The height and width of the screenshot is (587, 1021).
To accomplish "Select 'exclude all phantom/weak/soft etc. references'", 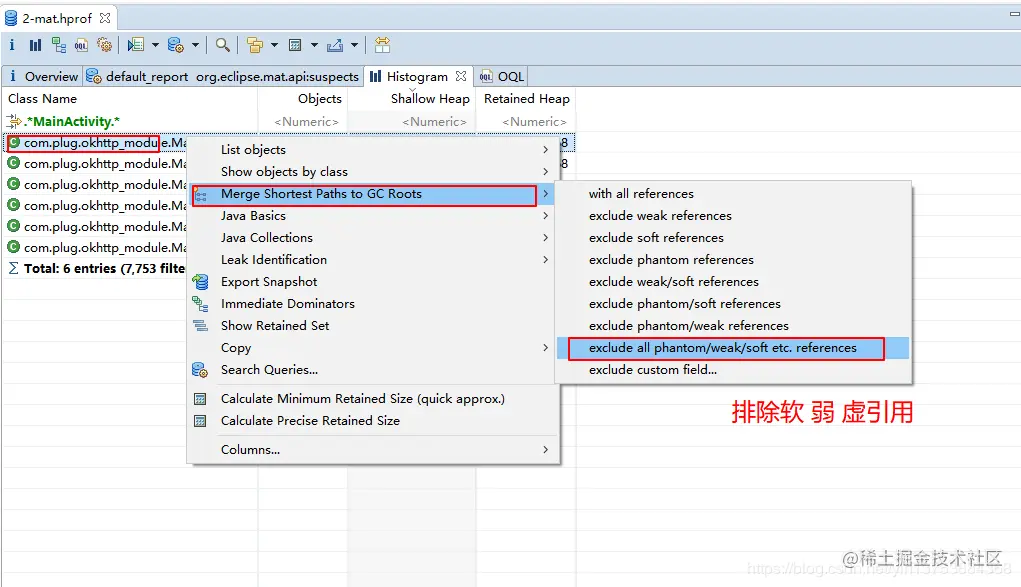I will [733, 348].
